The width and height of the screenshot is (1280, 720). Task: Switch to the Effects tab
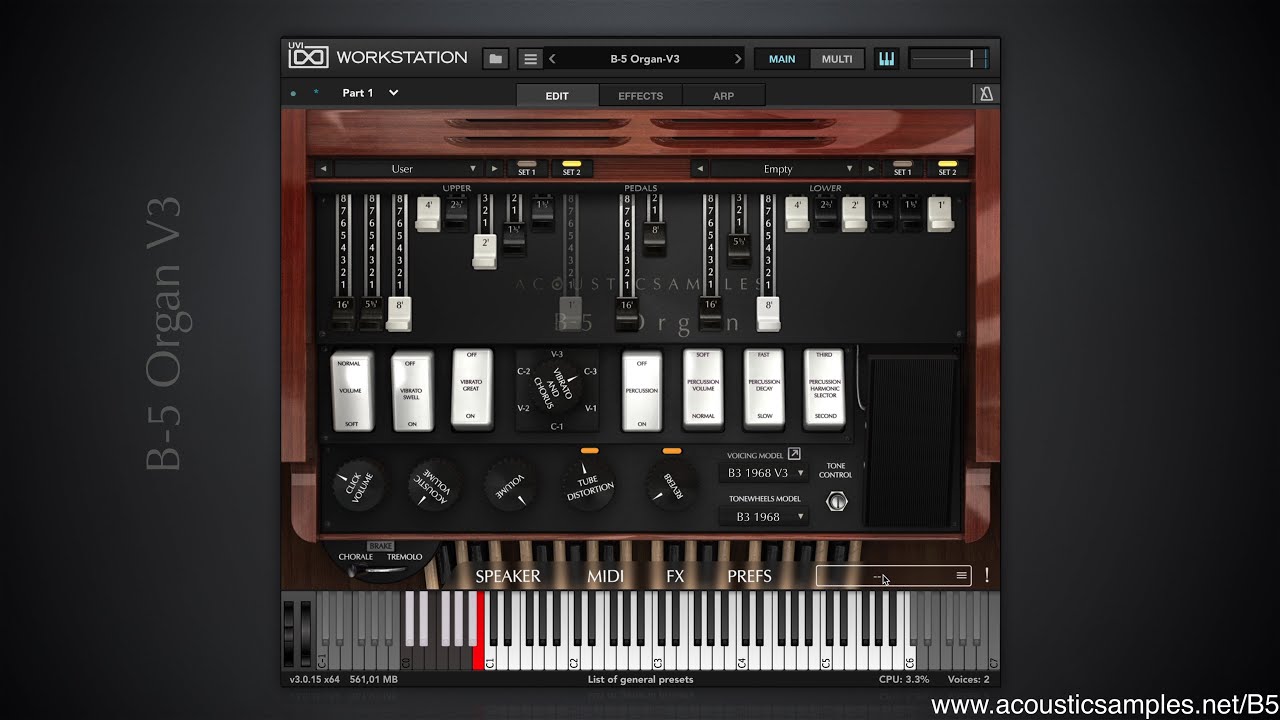click(x=640, y=96)
